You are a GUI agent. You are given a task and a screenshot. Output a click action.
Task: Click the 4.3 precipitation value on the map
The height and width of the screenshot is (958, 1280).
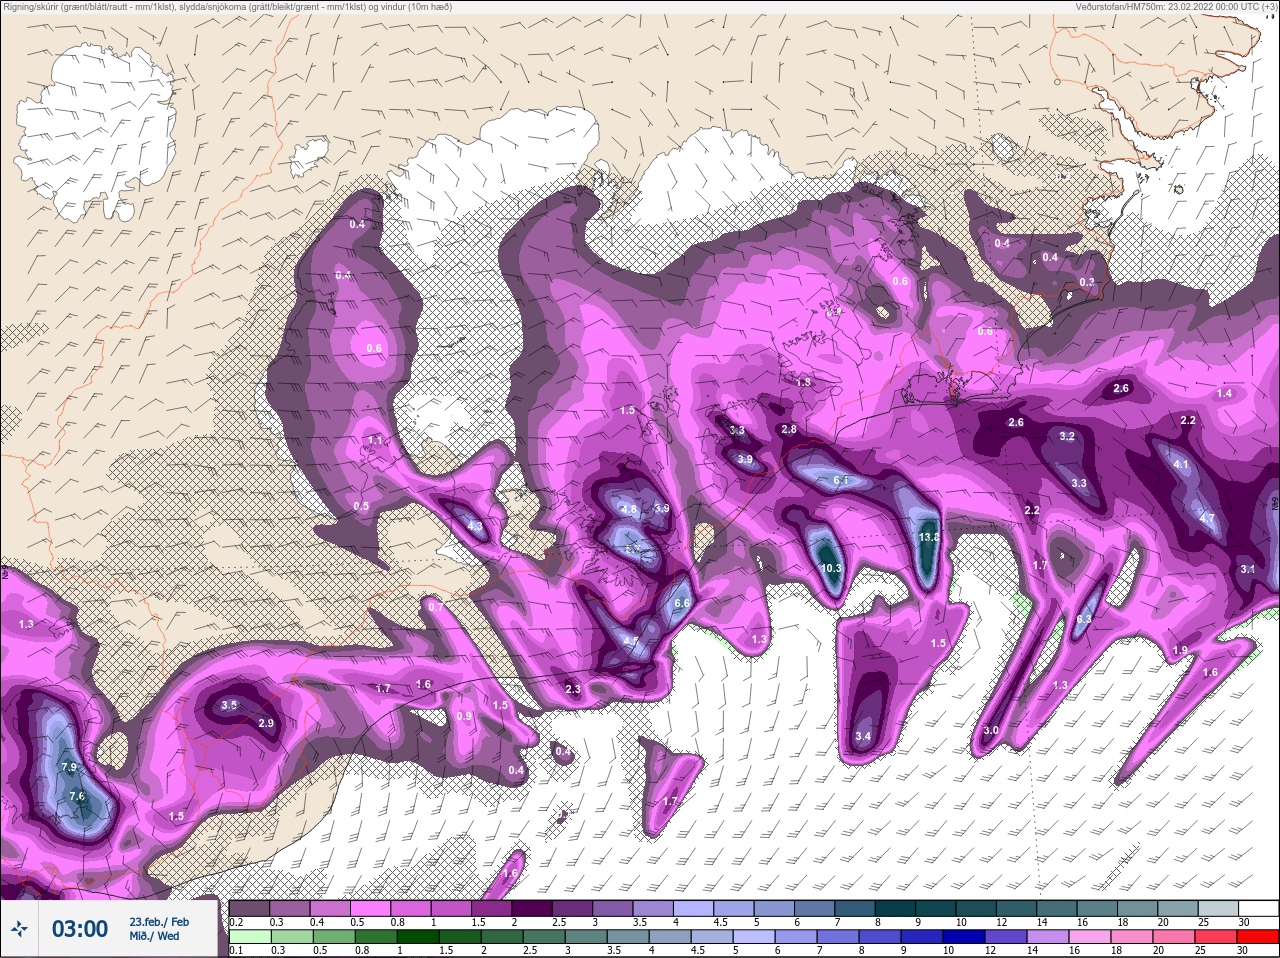[475, 526]
